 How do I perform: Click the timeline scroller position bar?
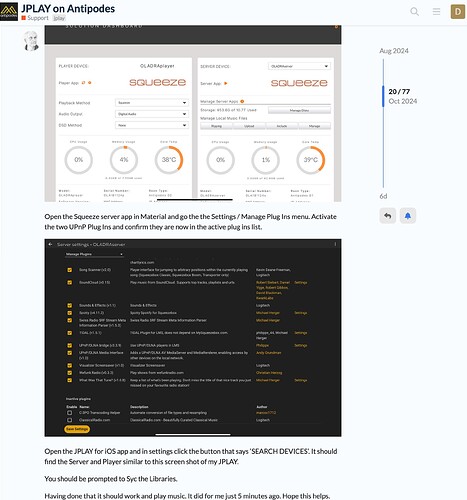(x=383, y=96)
